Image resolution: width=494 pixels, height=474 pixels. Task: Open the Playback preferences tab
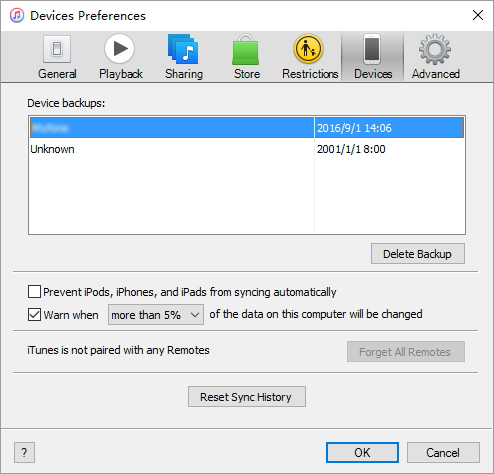pyautogui.click(x=120, y=57)
